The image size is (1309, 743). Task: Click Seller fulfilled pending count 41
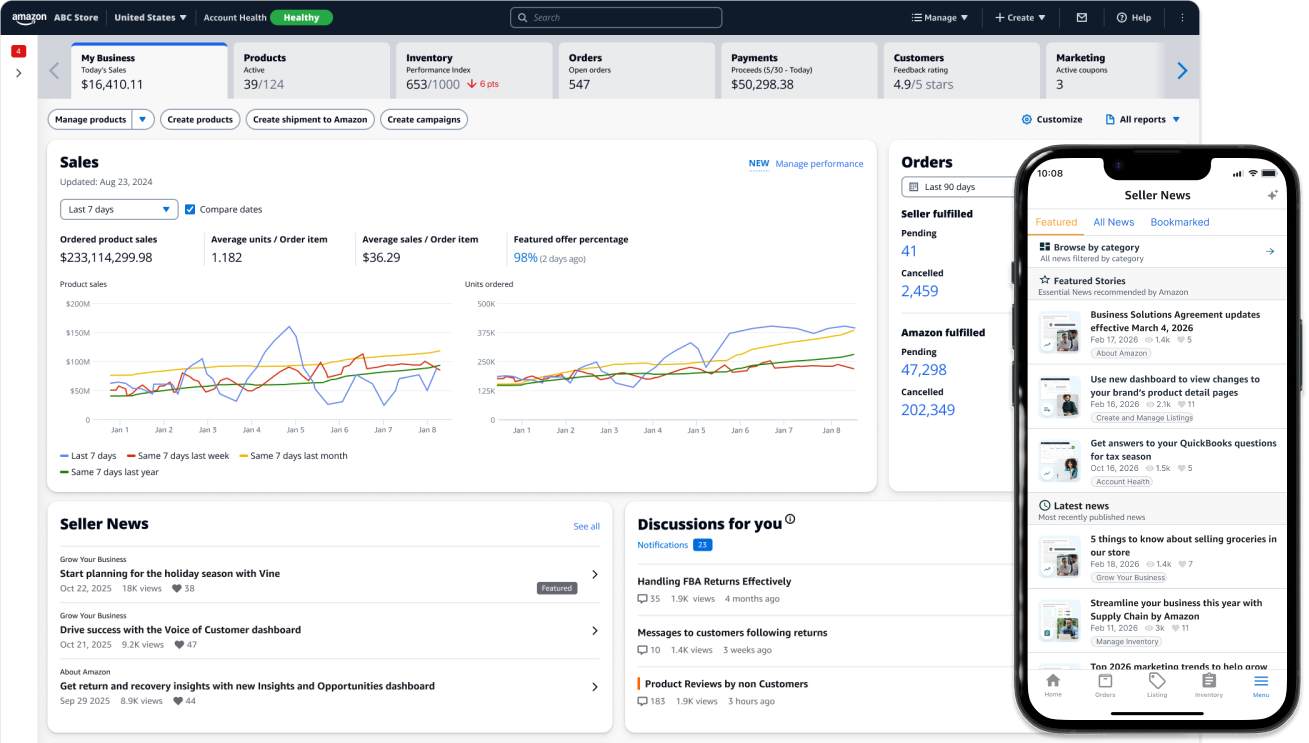909,251
